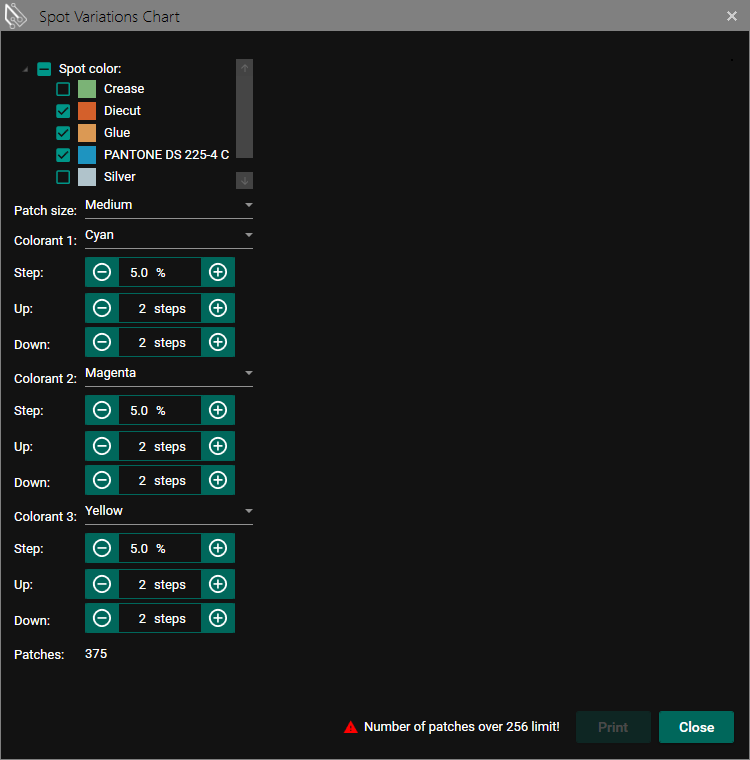Click the red warning triangle icon
This screenshot has height=760, width=750.
click(351, 727)
